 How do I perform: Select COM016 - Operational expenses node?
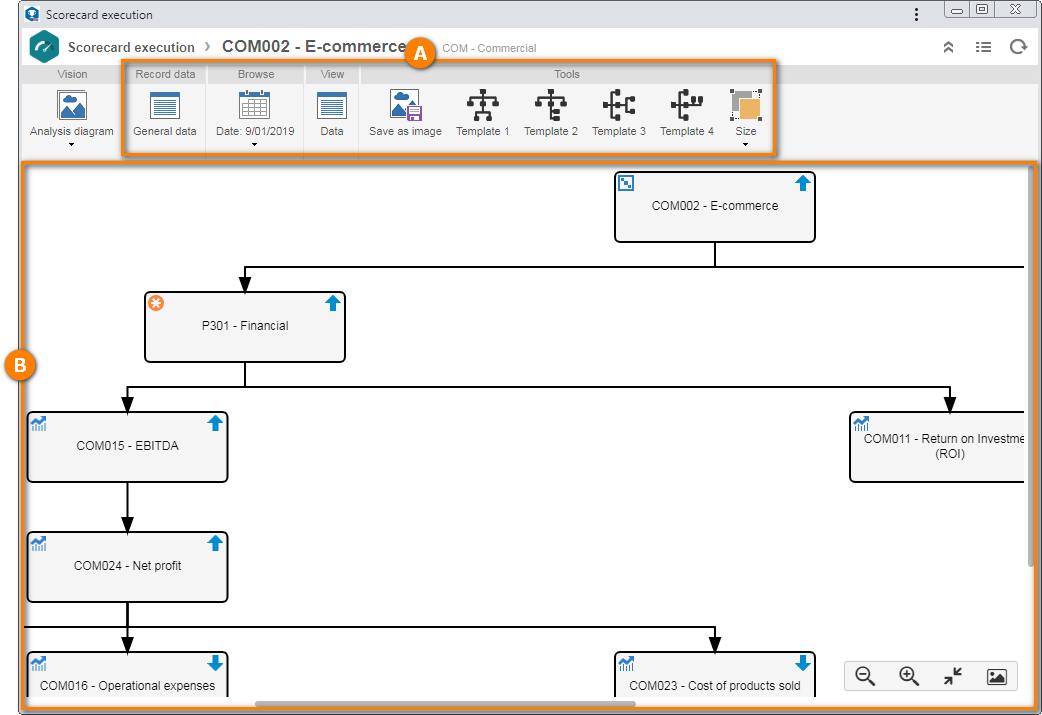(x=128, y=674)
